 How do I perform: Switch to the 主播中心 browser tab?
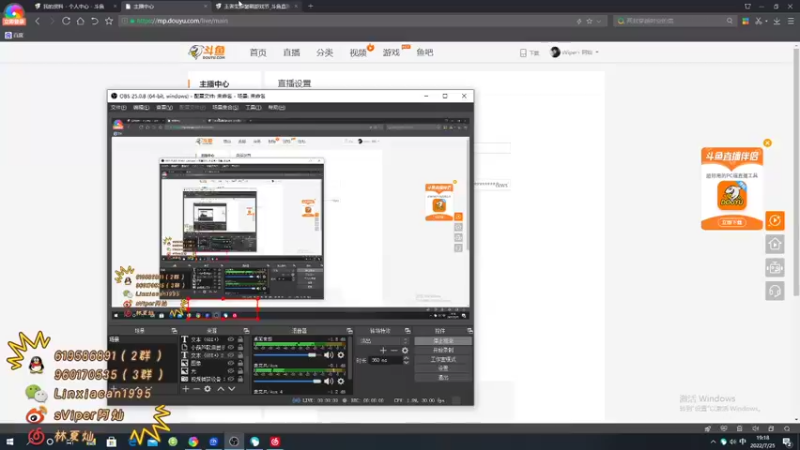tap(165, 6)
